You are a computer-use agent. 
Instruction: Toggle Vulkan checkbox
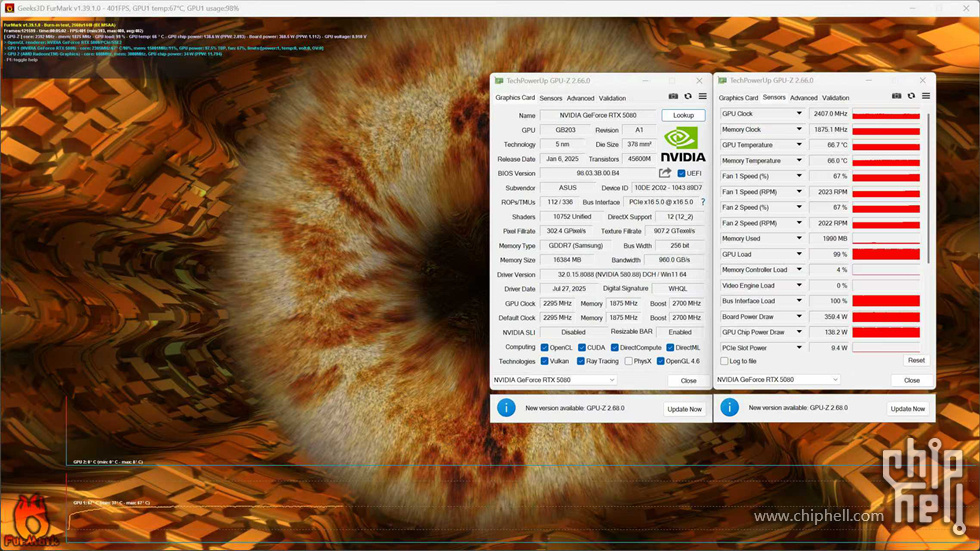coord(544,361)
